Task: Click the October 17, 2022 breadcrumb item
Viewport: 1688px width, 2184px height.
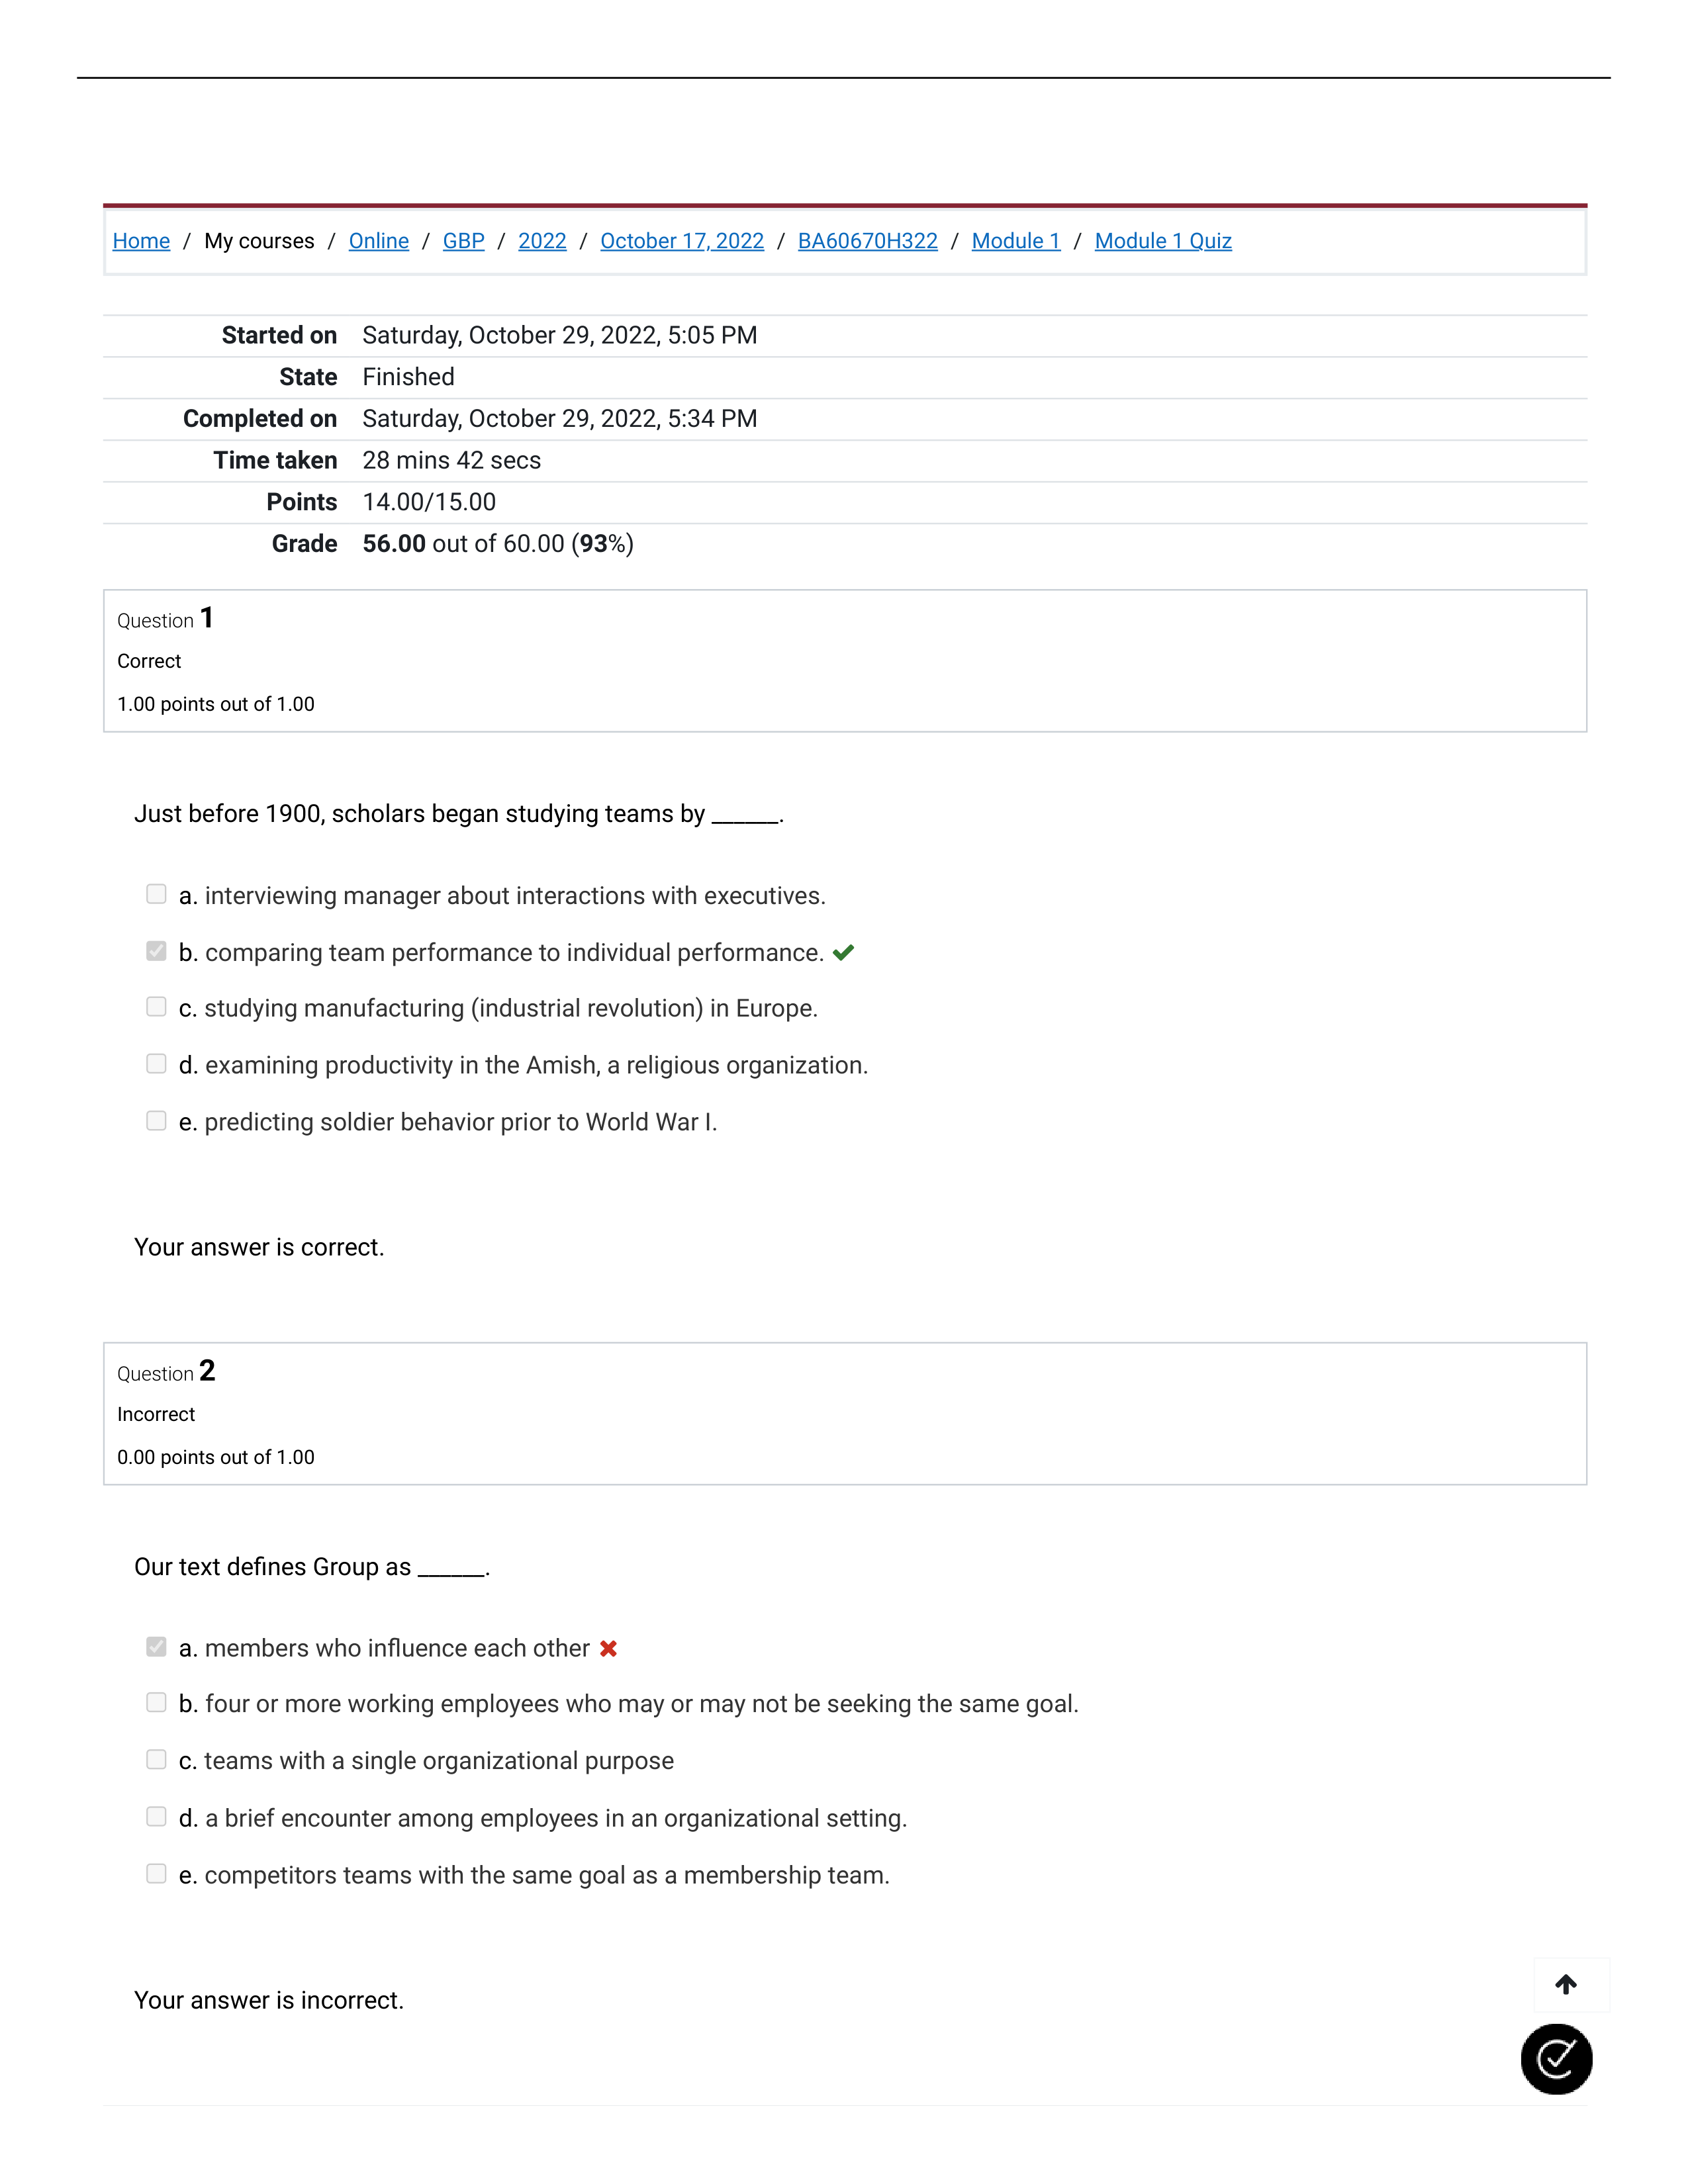Action: click(x=679, y=241)
